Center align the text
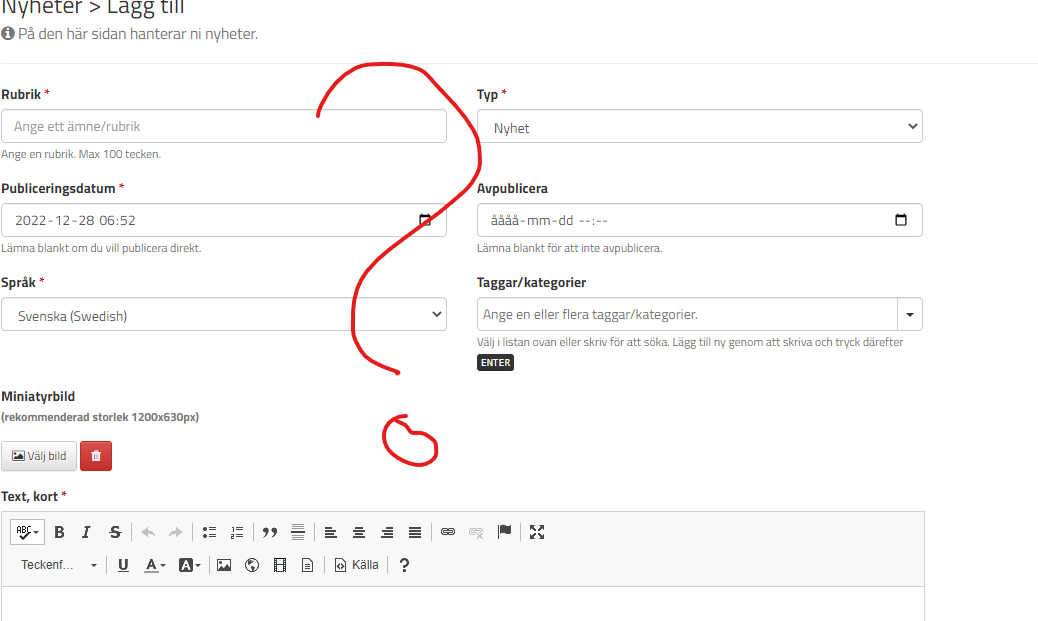 pos(358,532)
